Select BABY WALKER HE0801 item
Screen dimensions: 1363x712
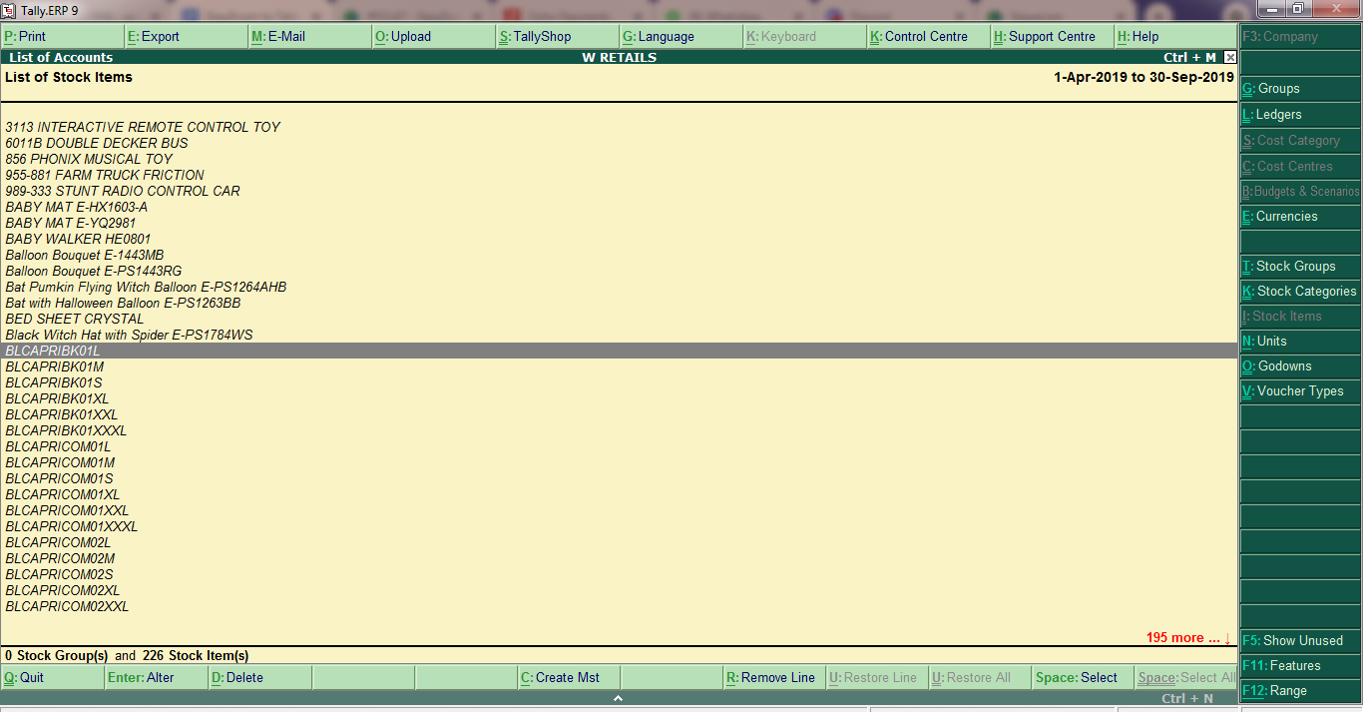pos(79,239)
